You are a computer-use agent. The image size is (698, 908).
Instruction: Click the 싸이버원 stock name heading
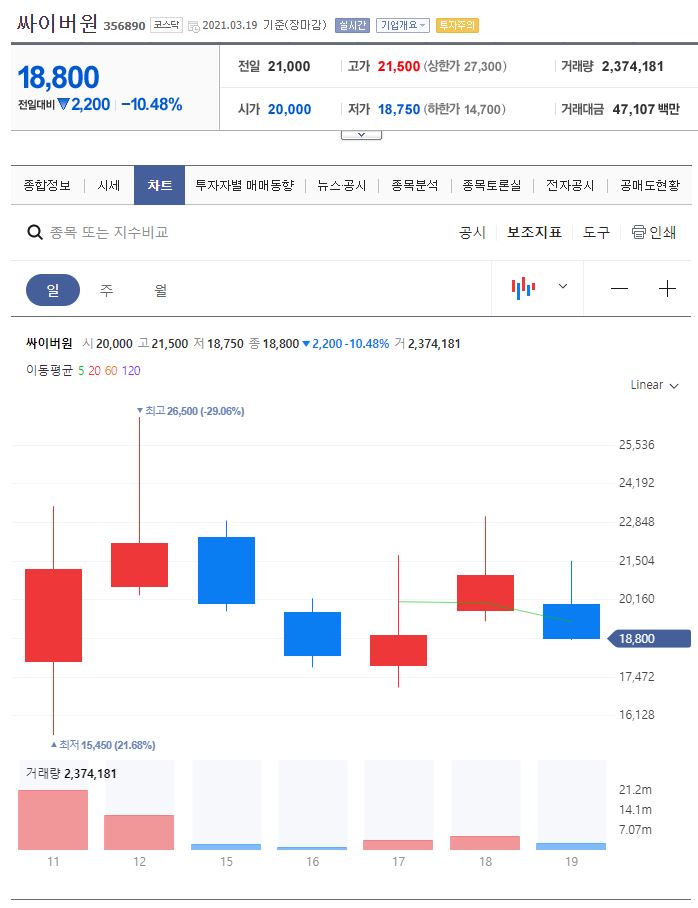click(x=57, y=23)
